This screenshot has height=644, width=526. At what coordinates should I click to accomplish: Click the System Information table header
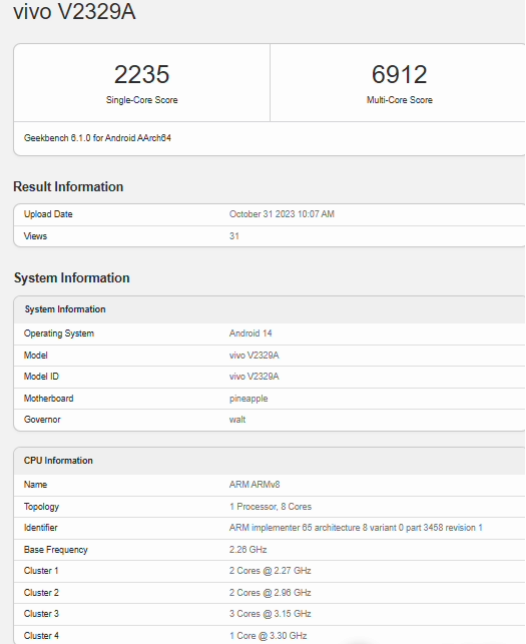pyautogui.click(x=65, y=309)
